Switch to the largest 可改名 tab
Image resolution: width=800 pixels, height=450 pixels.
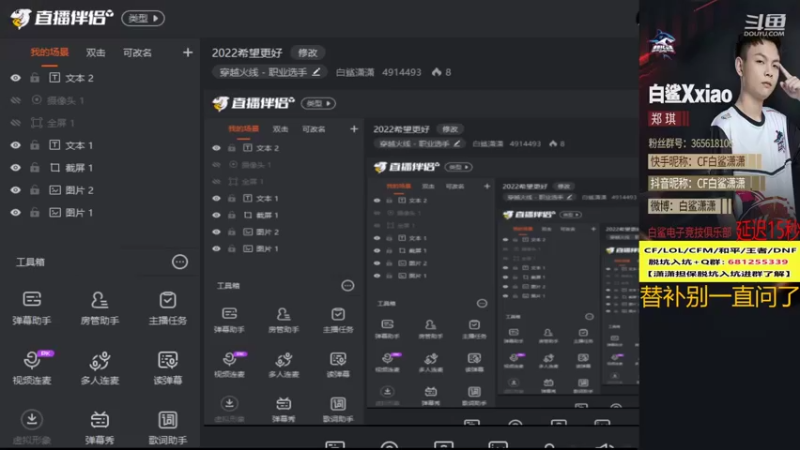(x=137, y=53)
